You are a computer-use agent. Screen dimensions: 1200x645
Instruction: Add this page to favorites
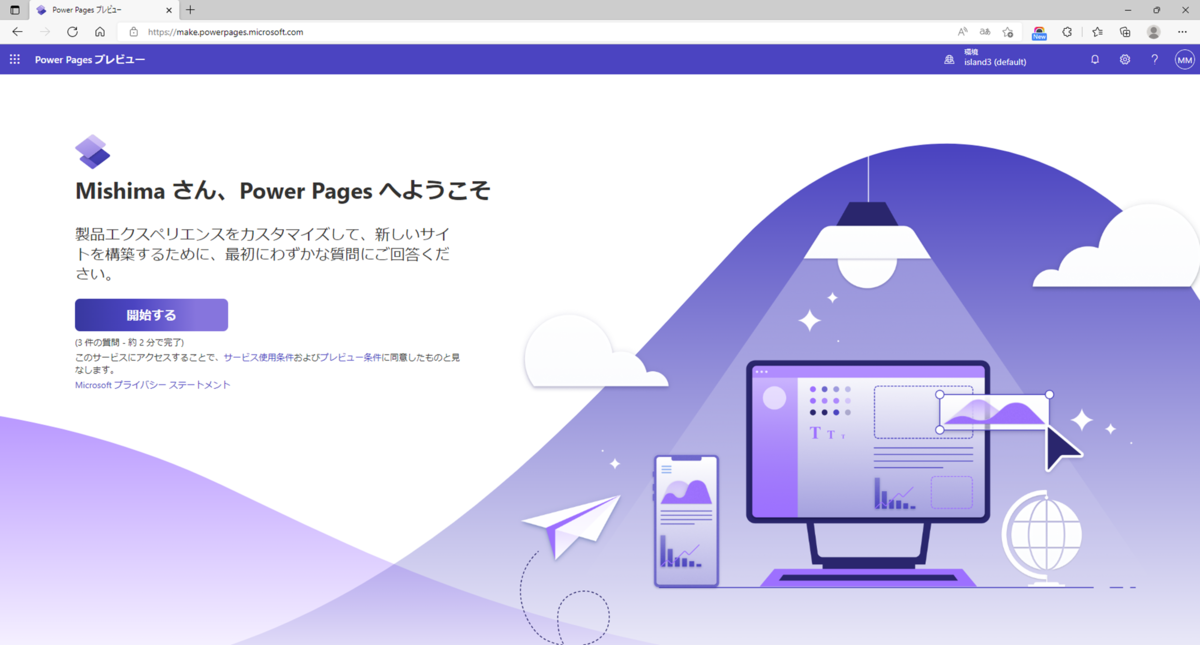tap(1008, 32)
